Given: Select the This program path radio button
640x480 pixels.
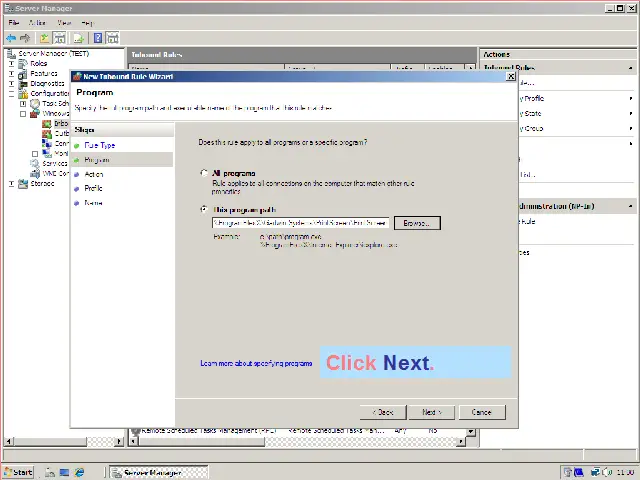Looking at the screenshot, I should [x=205, y=210].
